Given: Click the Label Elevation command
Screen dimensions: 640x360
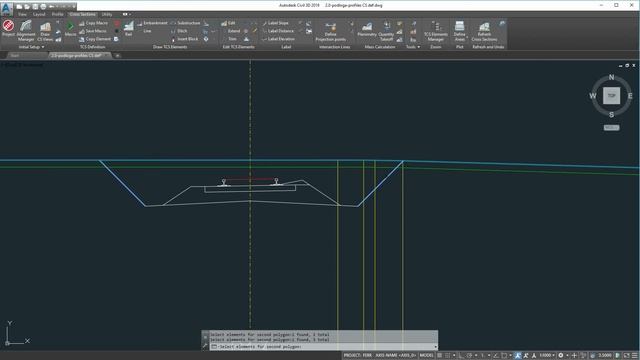Looking at the screenshot, I should 278,39.
